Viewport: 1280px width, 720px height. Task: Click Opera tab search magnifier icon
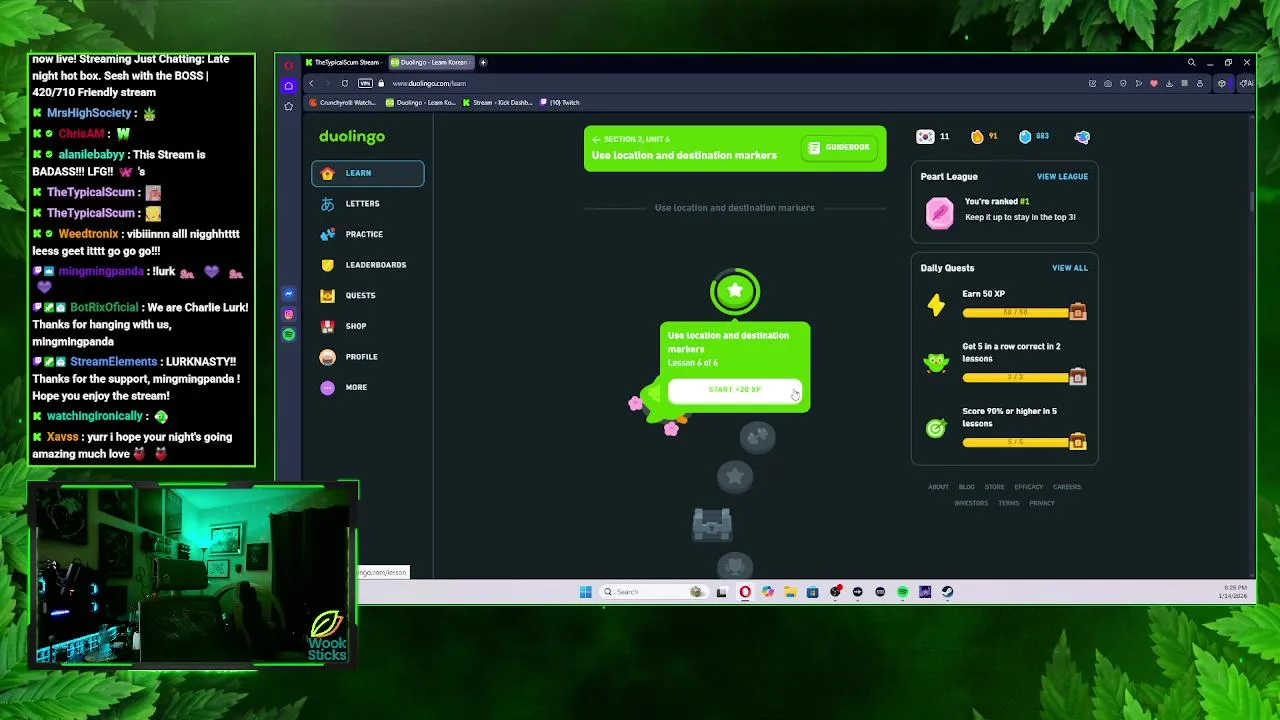(x=1191, y=63)
